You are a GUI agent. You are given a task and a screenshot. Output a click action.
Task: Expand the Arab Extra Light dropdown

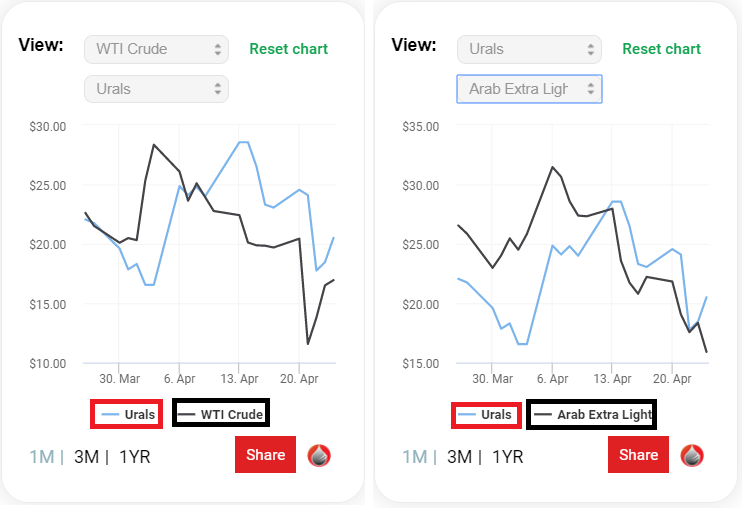point(529,89)
